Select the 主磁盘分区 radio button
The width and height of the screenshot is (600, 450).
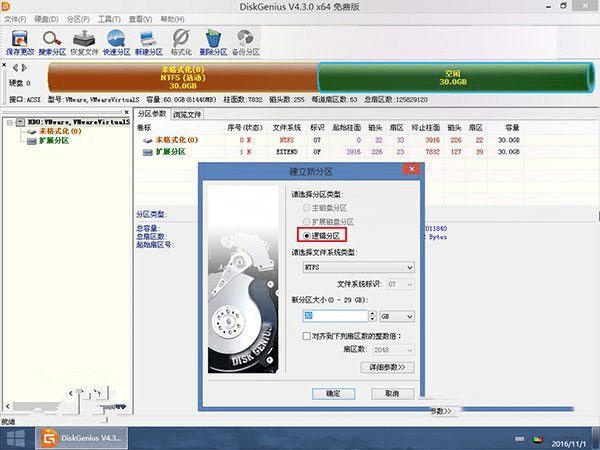click(306, 208)
